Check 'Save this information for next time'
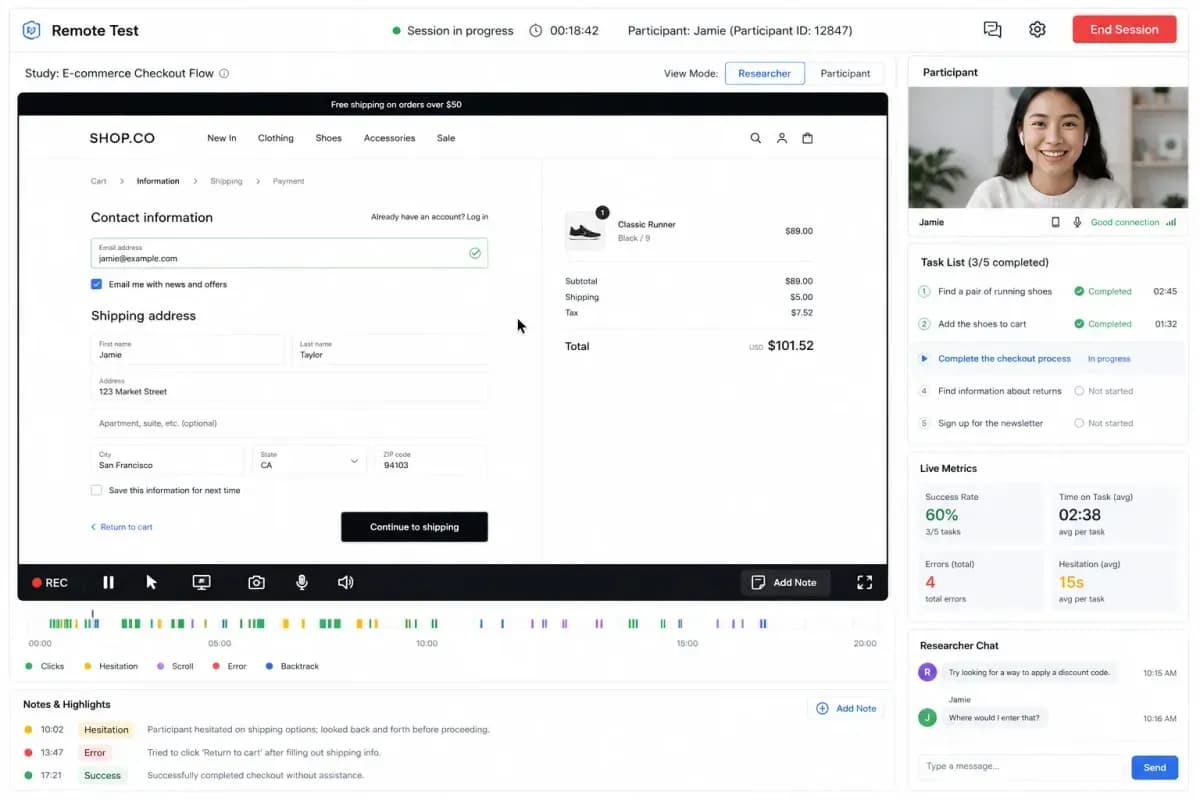1200x800 pixels. coord(97,490)
